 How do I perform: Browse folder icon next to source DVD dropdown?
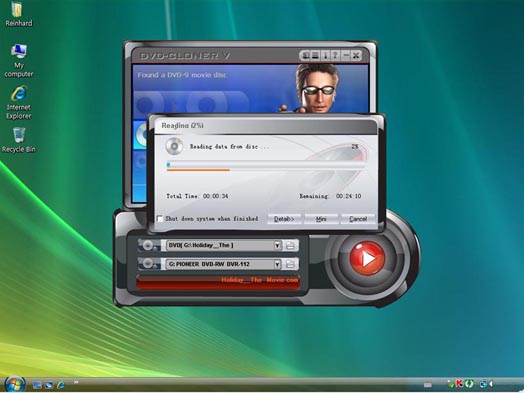(x=290, y=246)
